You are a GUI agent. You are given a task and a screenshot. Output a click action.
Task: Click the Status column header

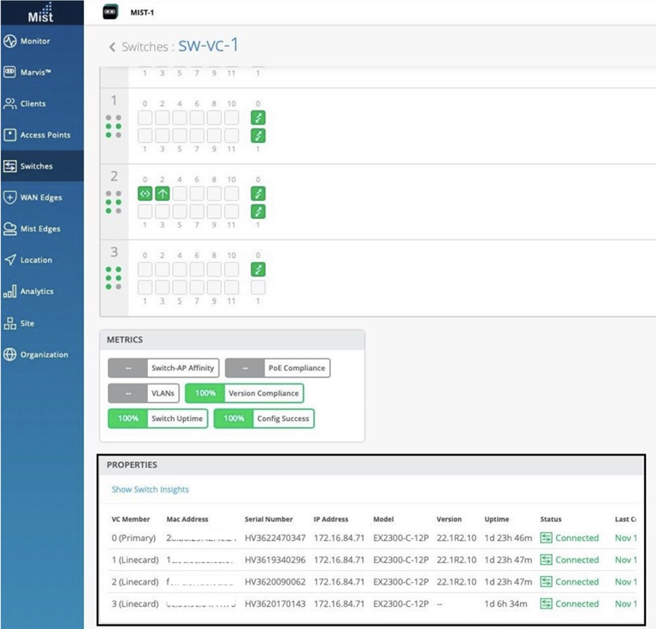551,519
